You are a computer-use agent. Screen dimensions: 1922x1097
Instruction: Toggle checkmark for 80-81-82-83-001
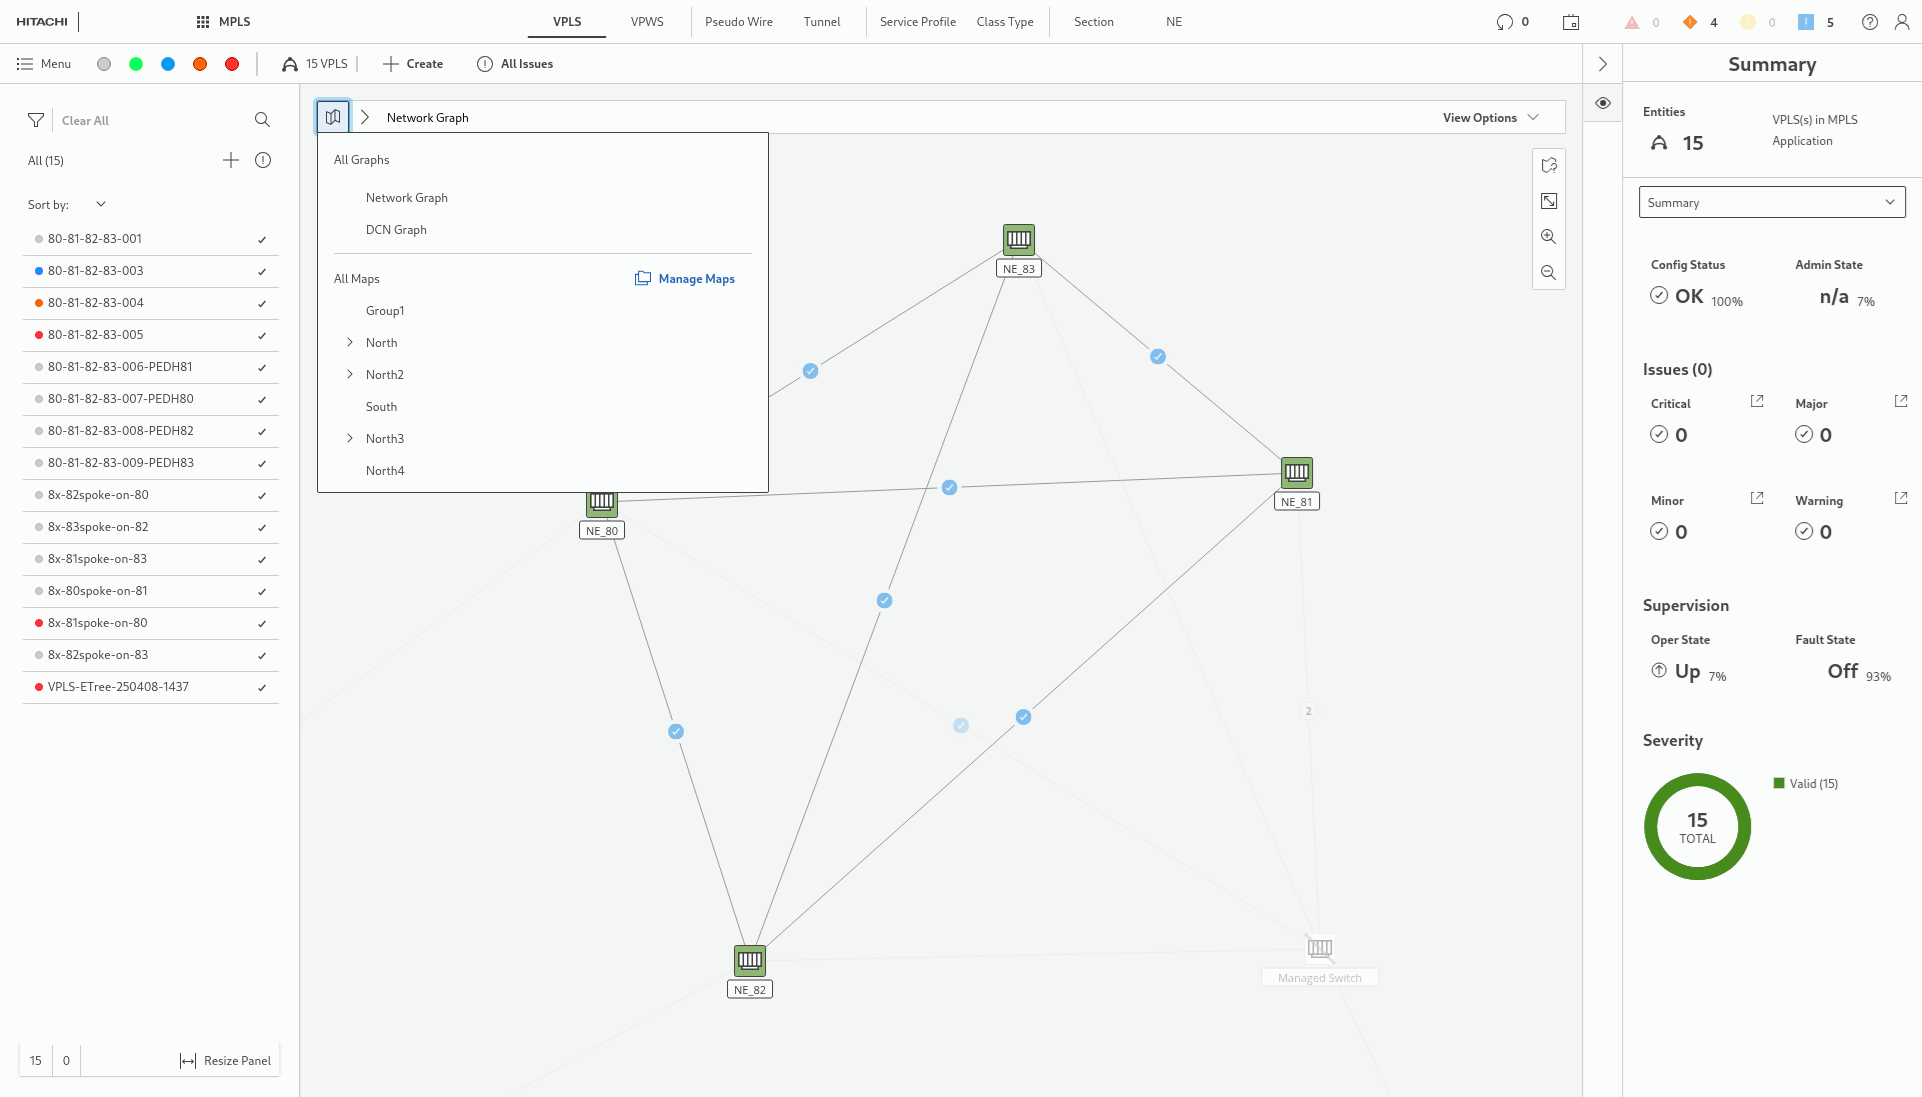(262, 240)
